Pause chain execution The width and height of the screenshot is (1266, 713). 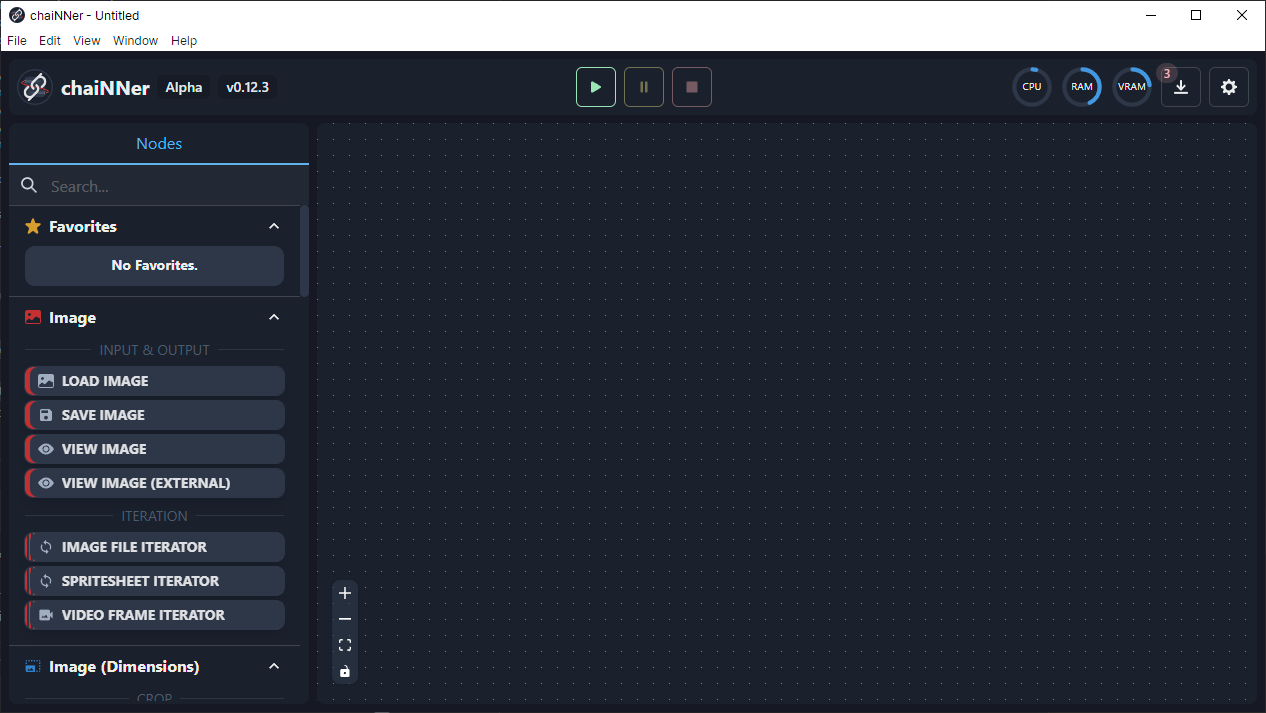(643, 87)
